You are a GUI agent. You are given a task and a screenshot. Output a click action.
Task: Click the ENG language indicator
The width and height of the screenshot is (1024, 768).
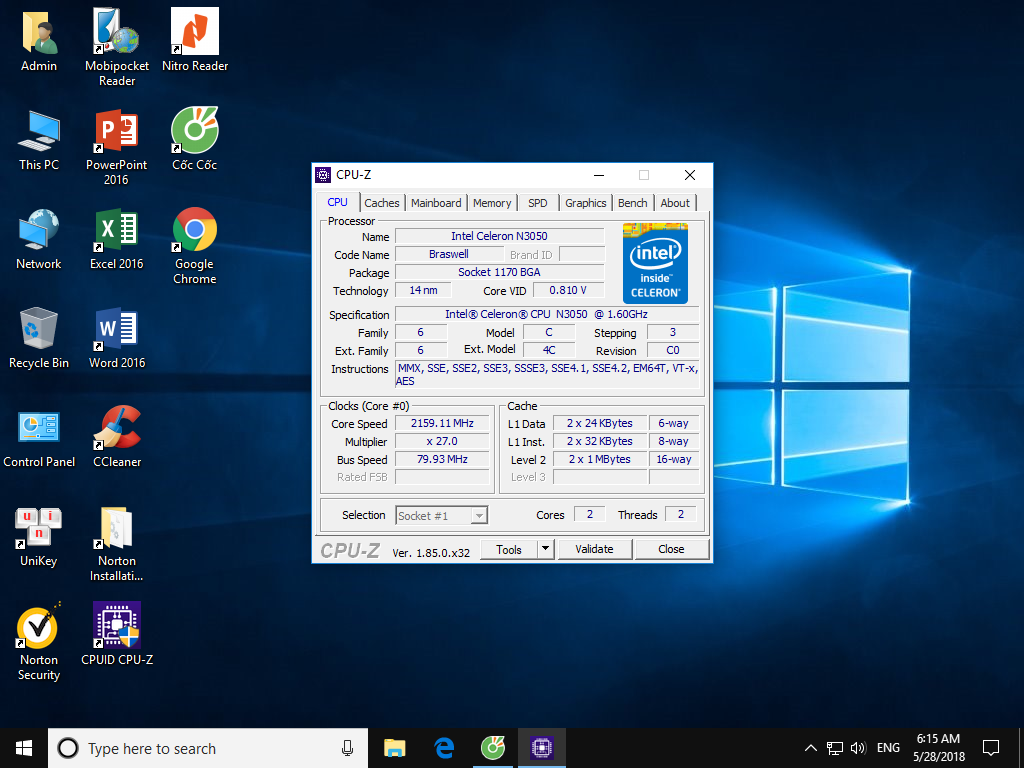888,748
